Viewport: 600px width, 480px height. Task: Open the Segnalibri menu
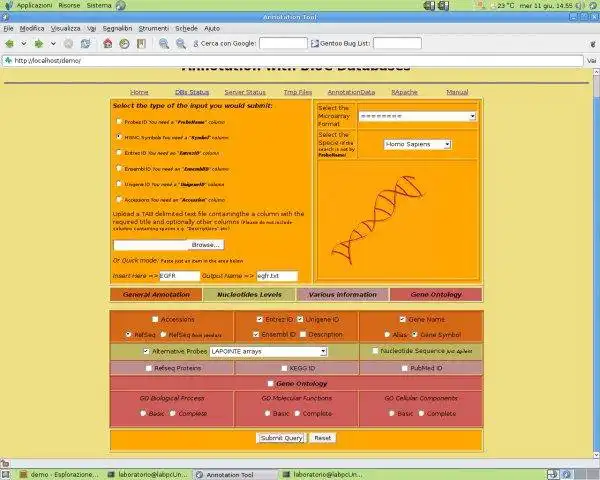coord(117,28)
